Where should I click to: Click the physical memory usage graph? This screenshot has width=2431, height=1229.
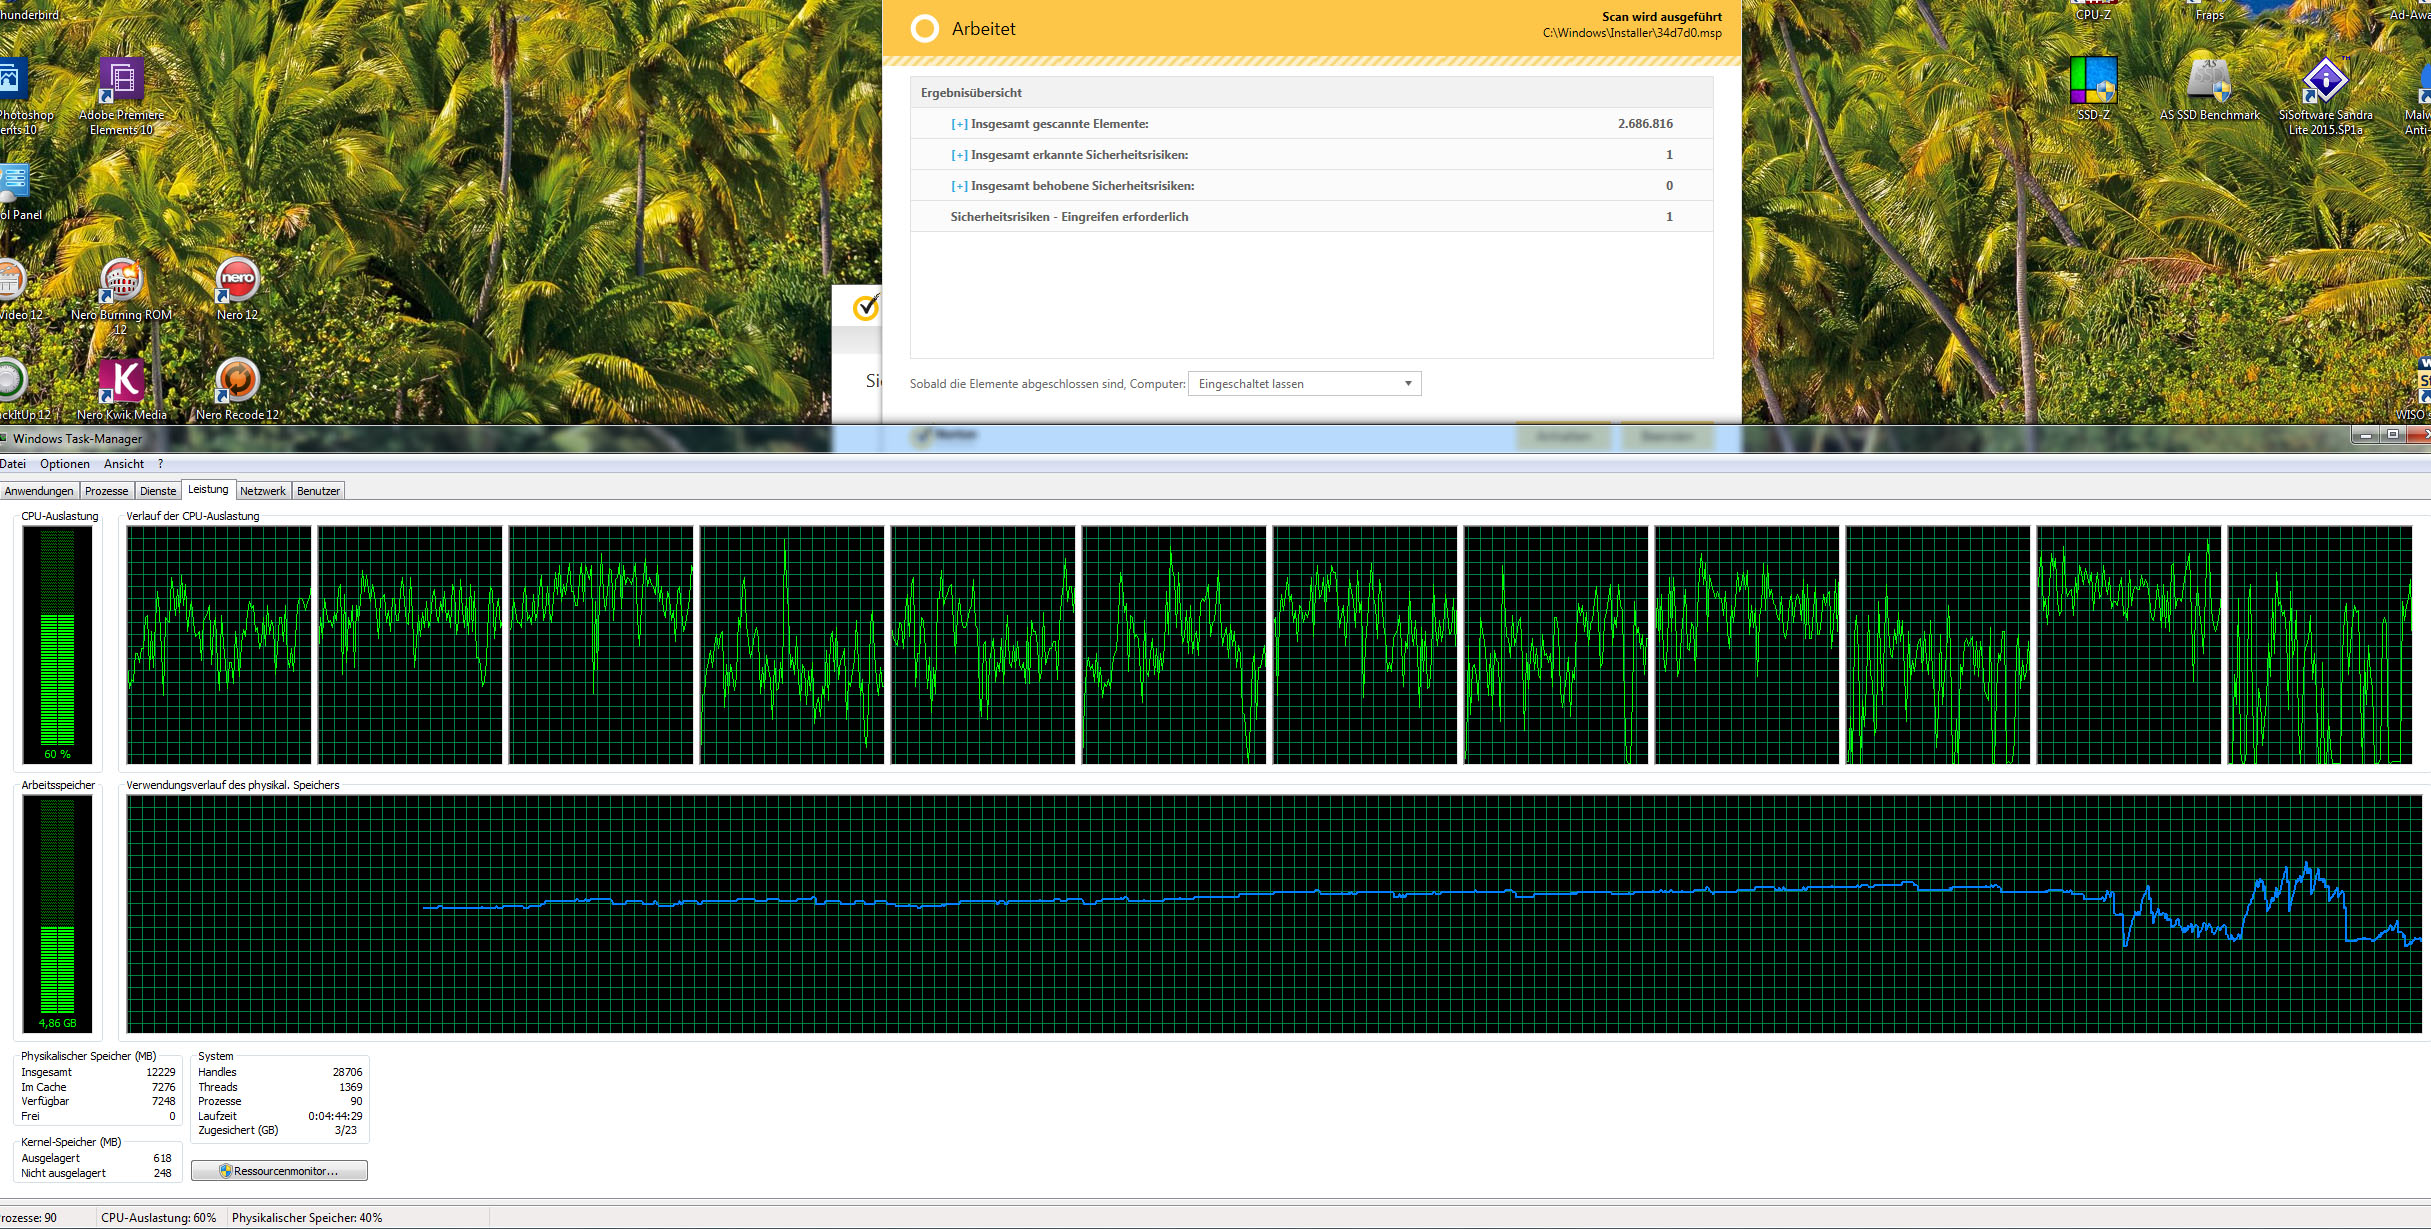pos(1273,914)
